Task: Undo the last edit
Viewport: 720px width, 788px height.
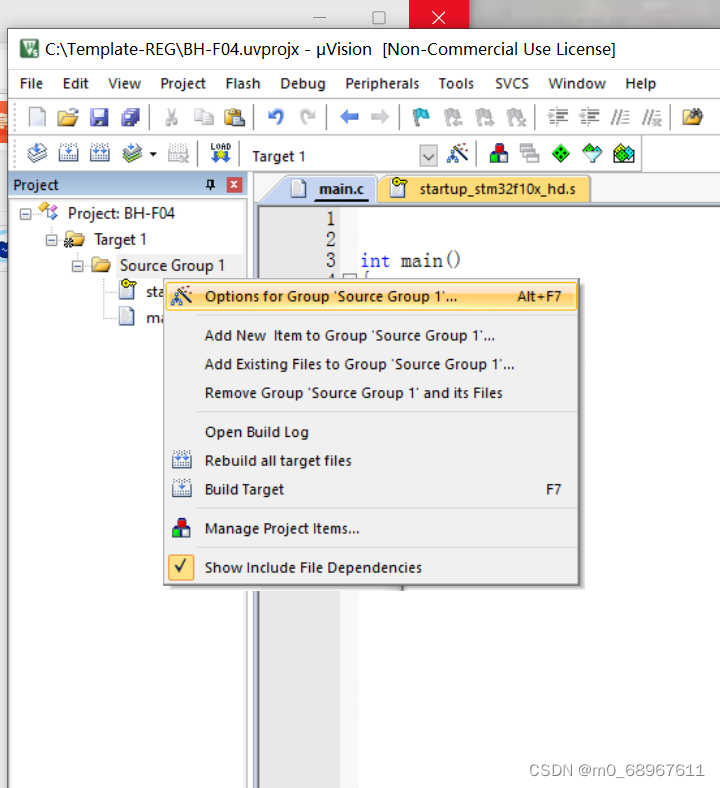Action: [276, 117]
